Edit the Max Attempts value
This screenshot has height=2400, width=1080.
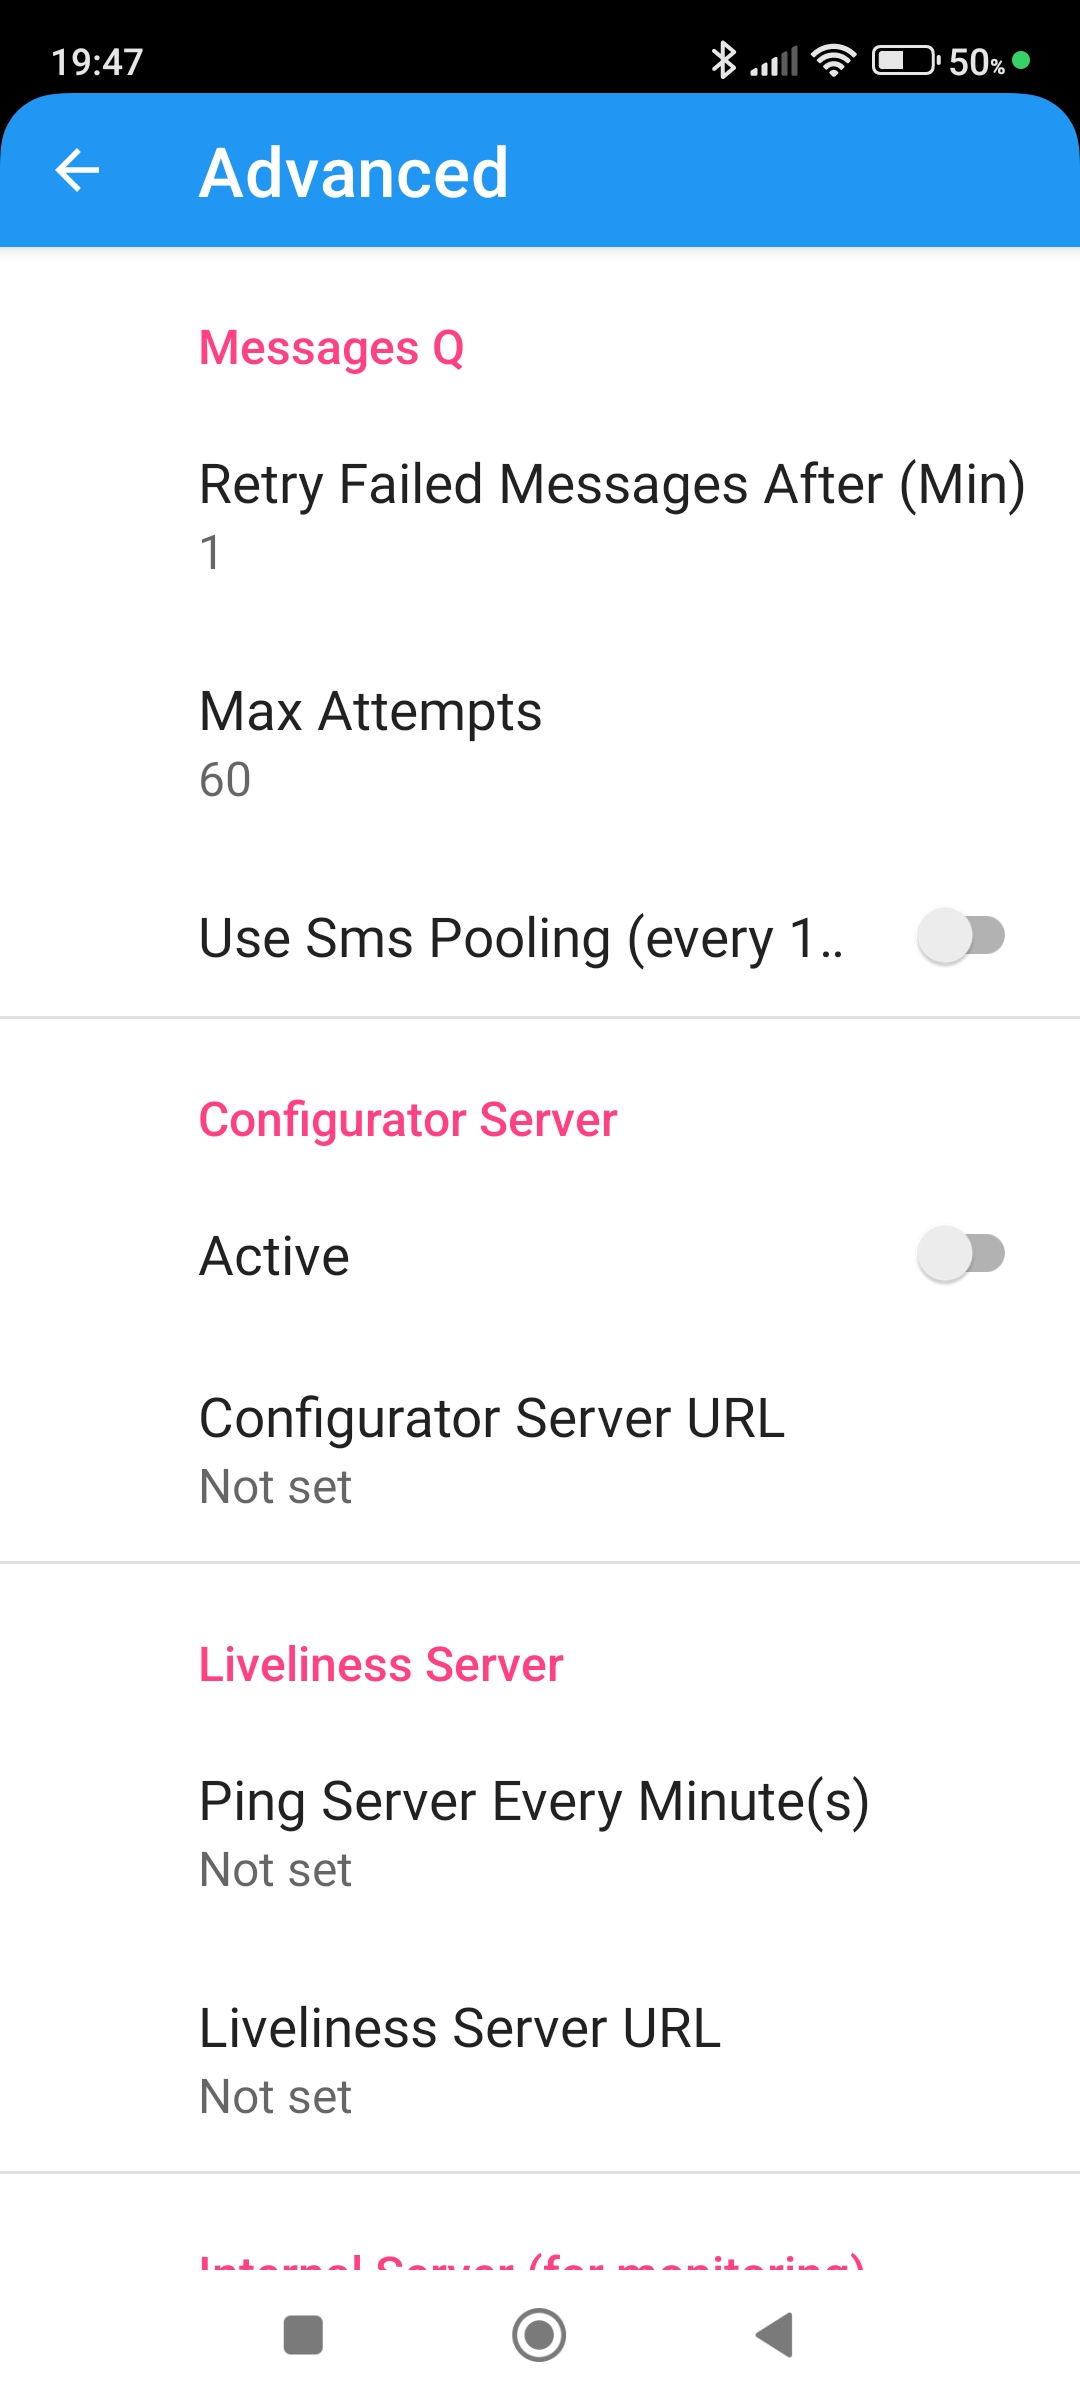(370, 743)
